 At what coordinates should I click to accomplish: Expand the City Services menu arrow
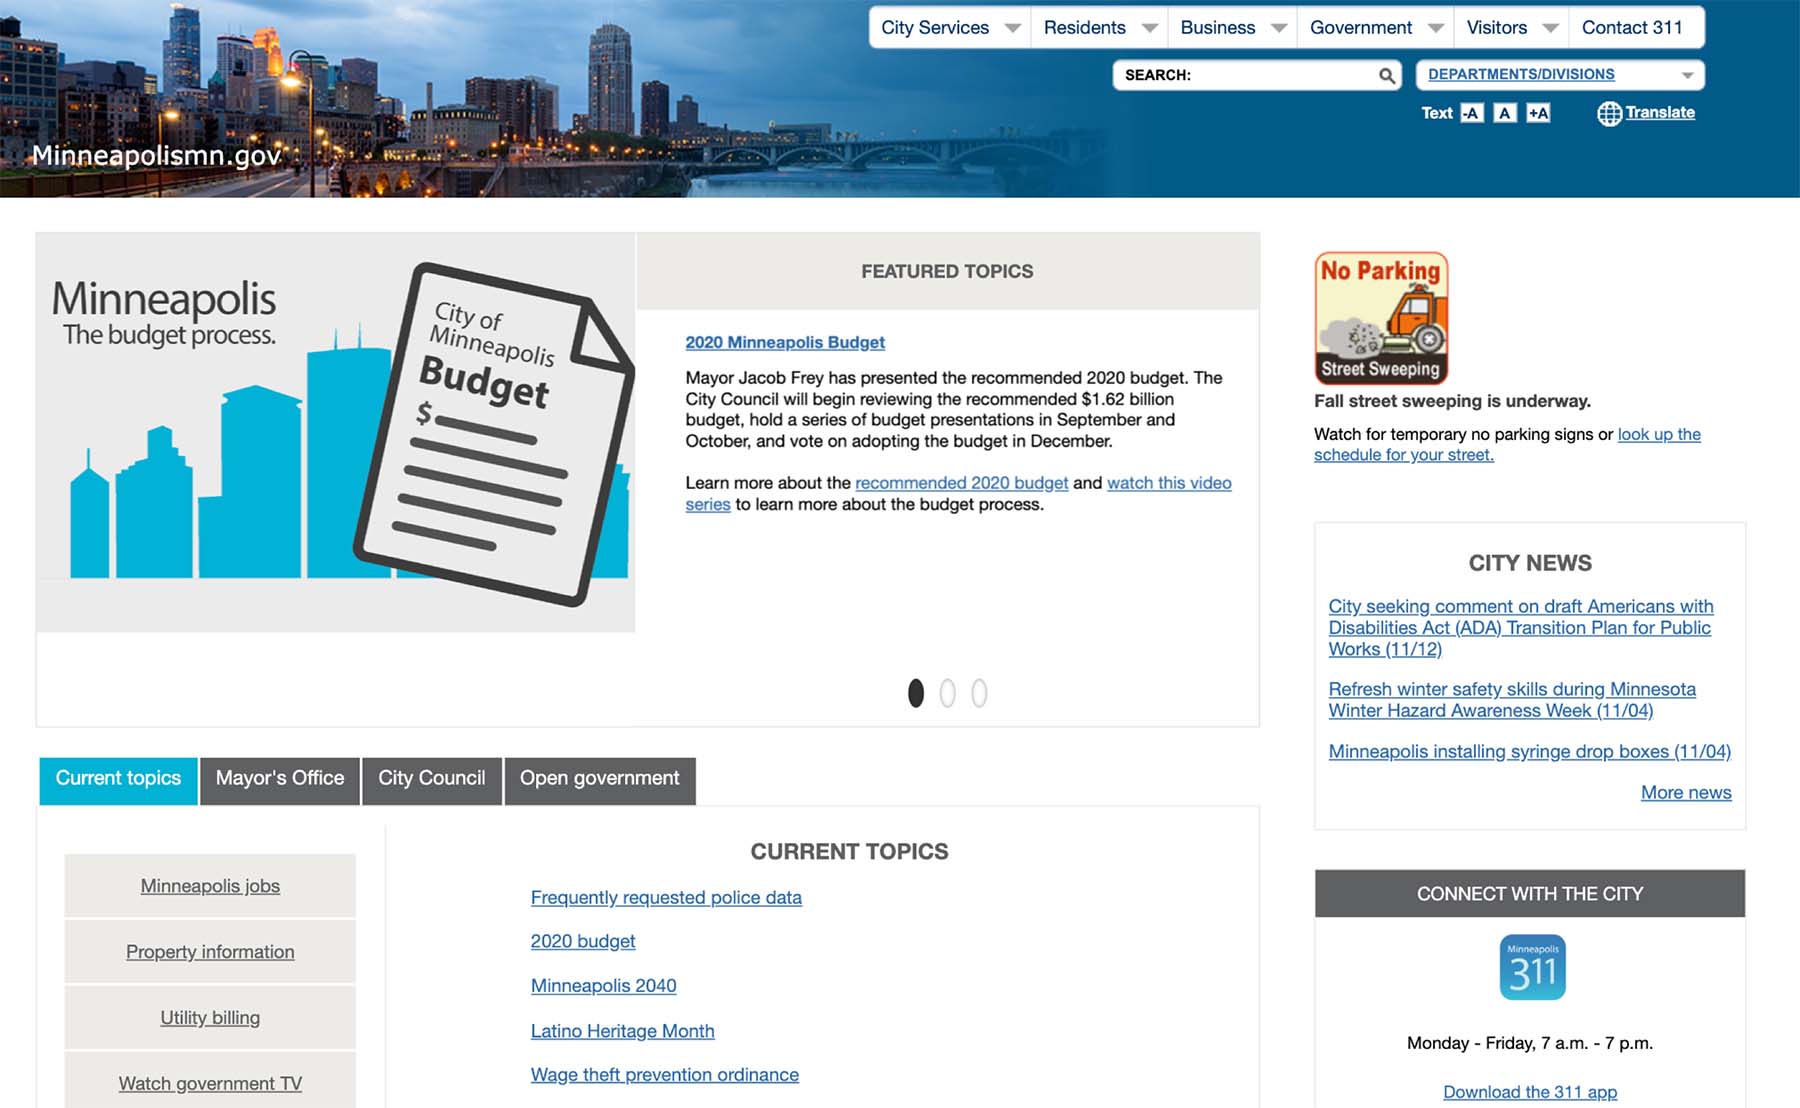[1012, 28]
